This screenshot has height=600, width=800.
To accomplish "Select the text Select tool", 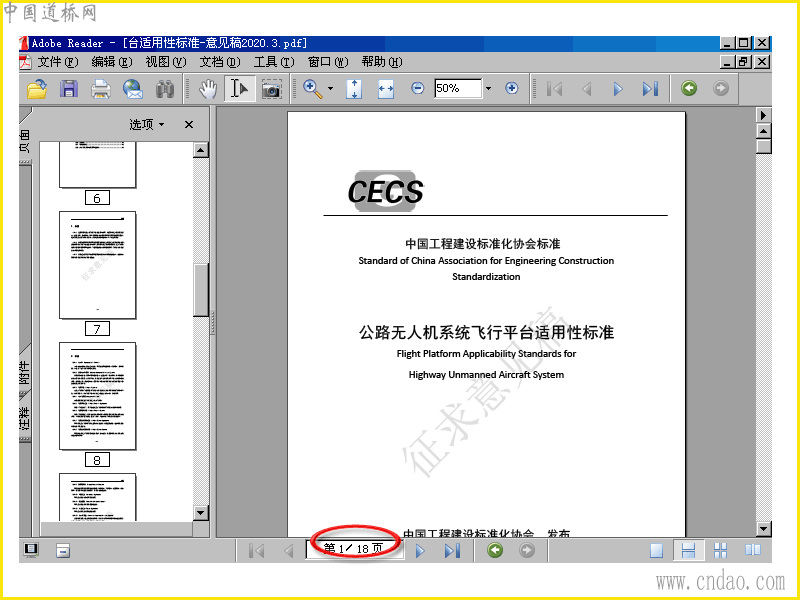I will (x=239, y=89).
